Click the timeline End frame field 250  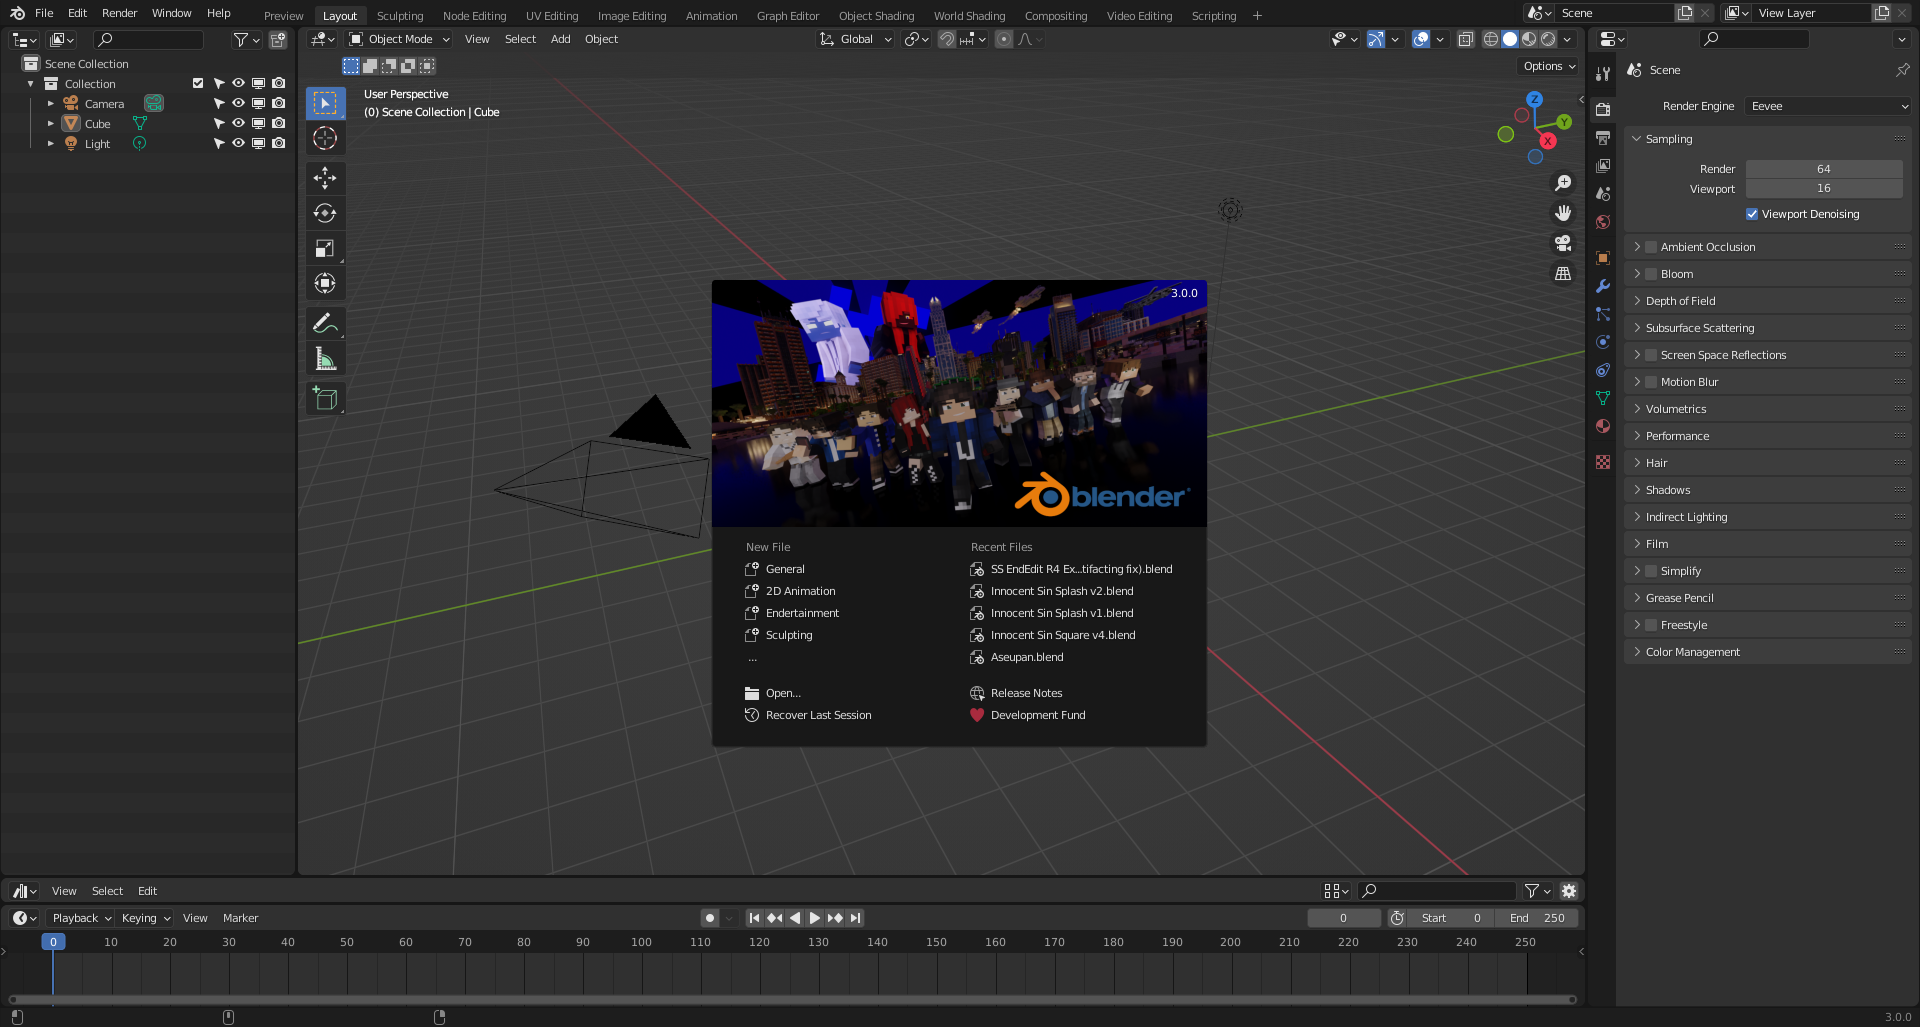pyautogui.click(x=1538, y=918)
